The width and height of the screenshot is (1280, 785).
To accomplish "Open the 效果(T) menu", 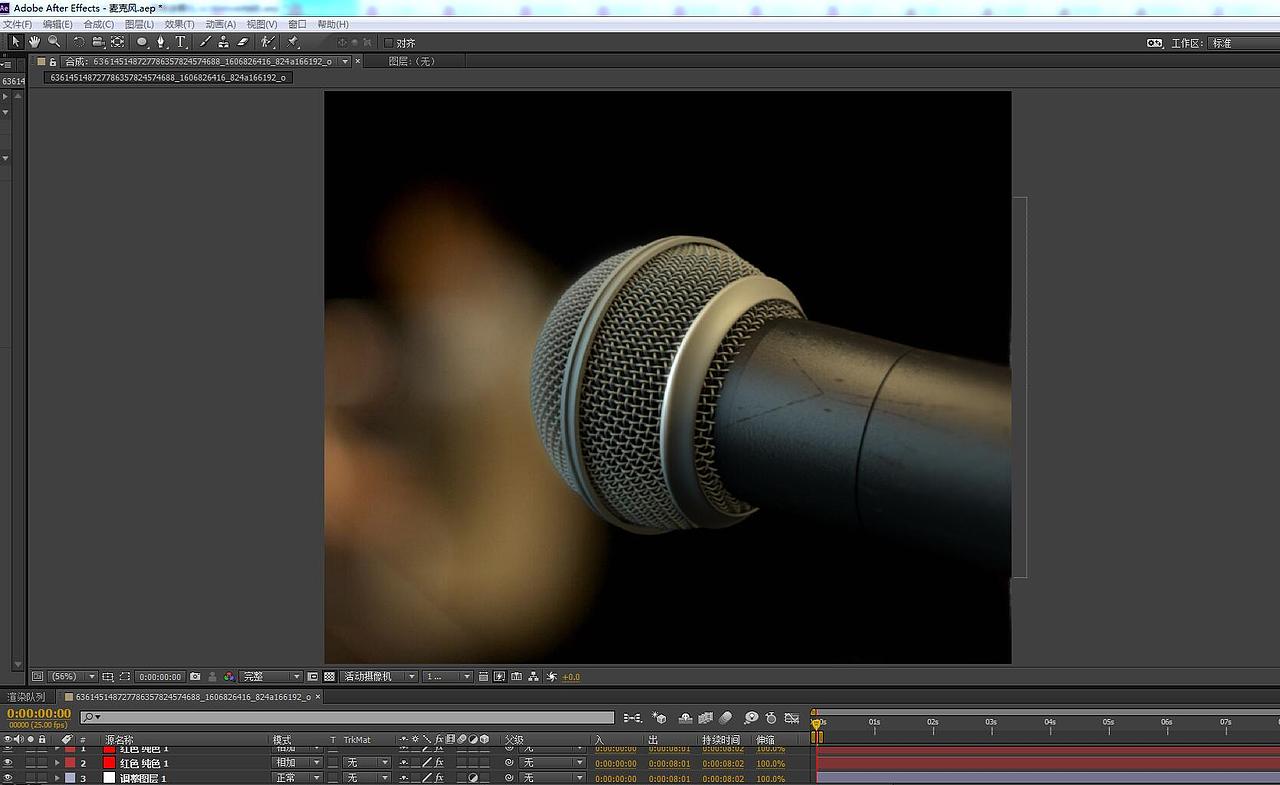I will [x=180, y=24].
